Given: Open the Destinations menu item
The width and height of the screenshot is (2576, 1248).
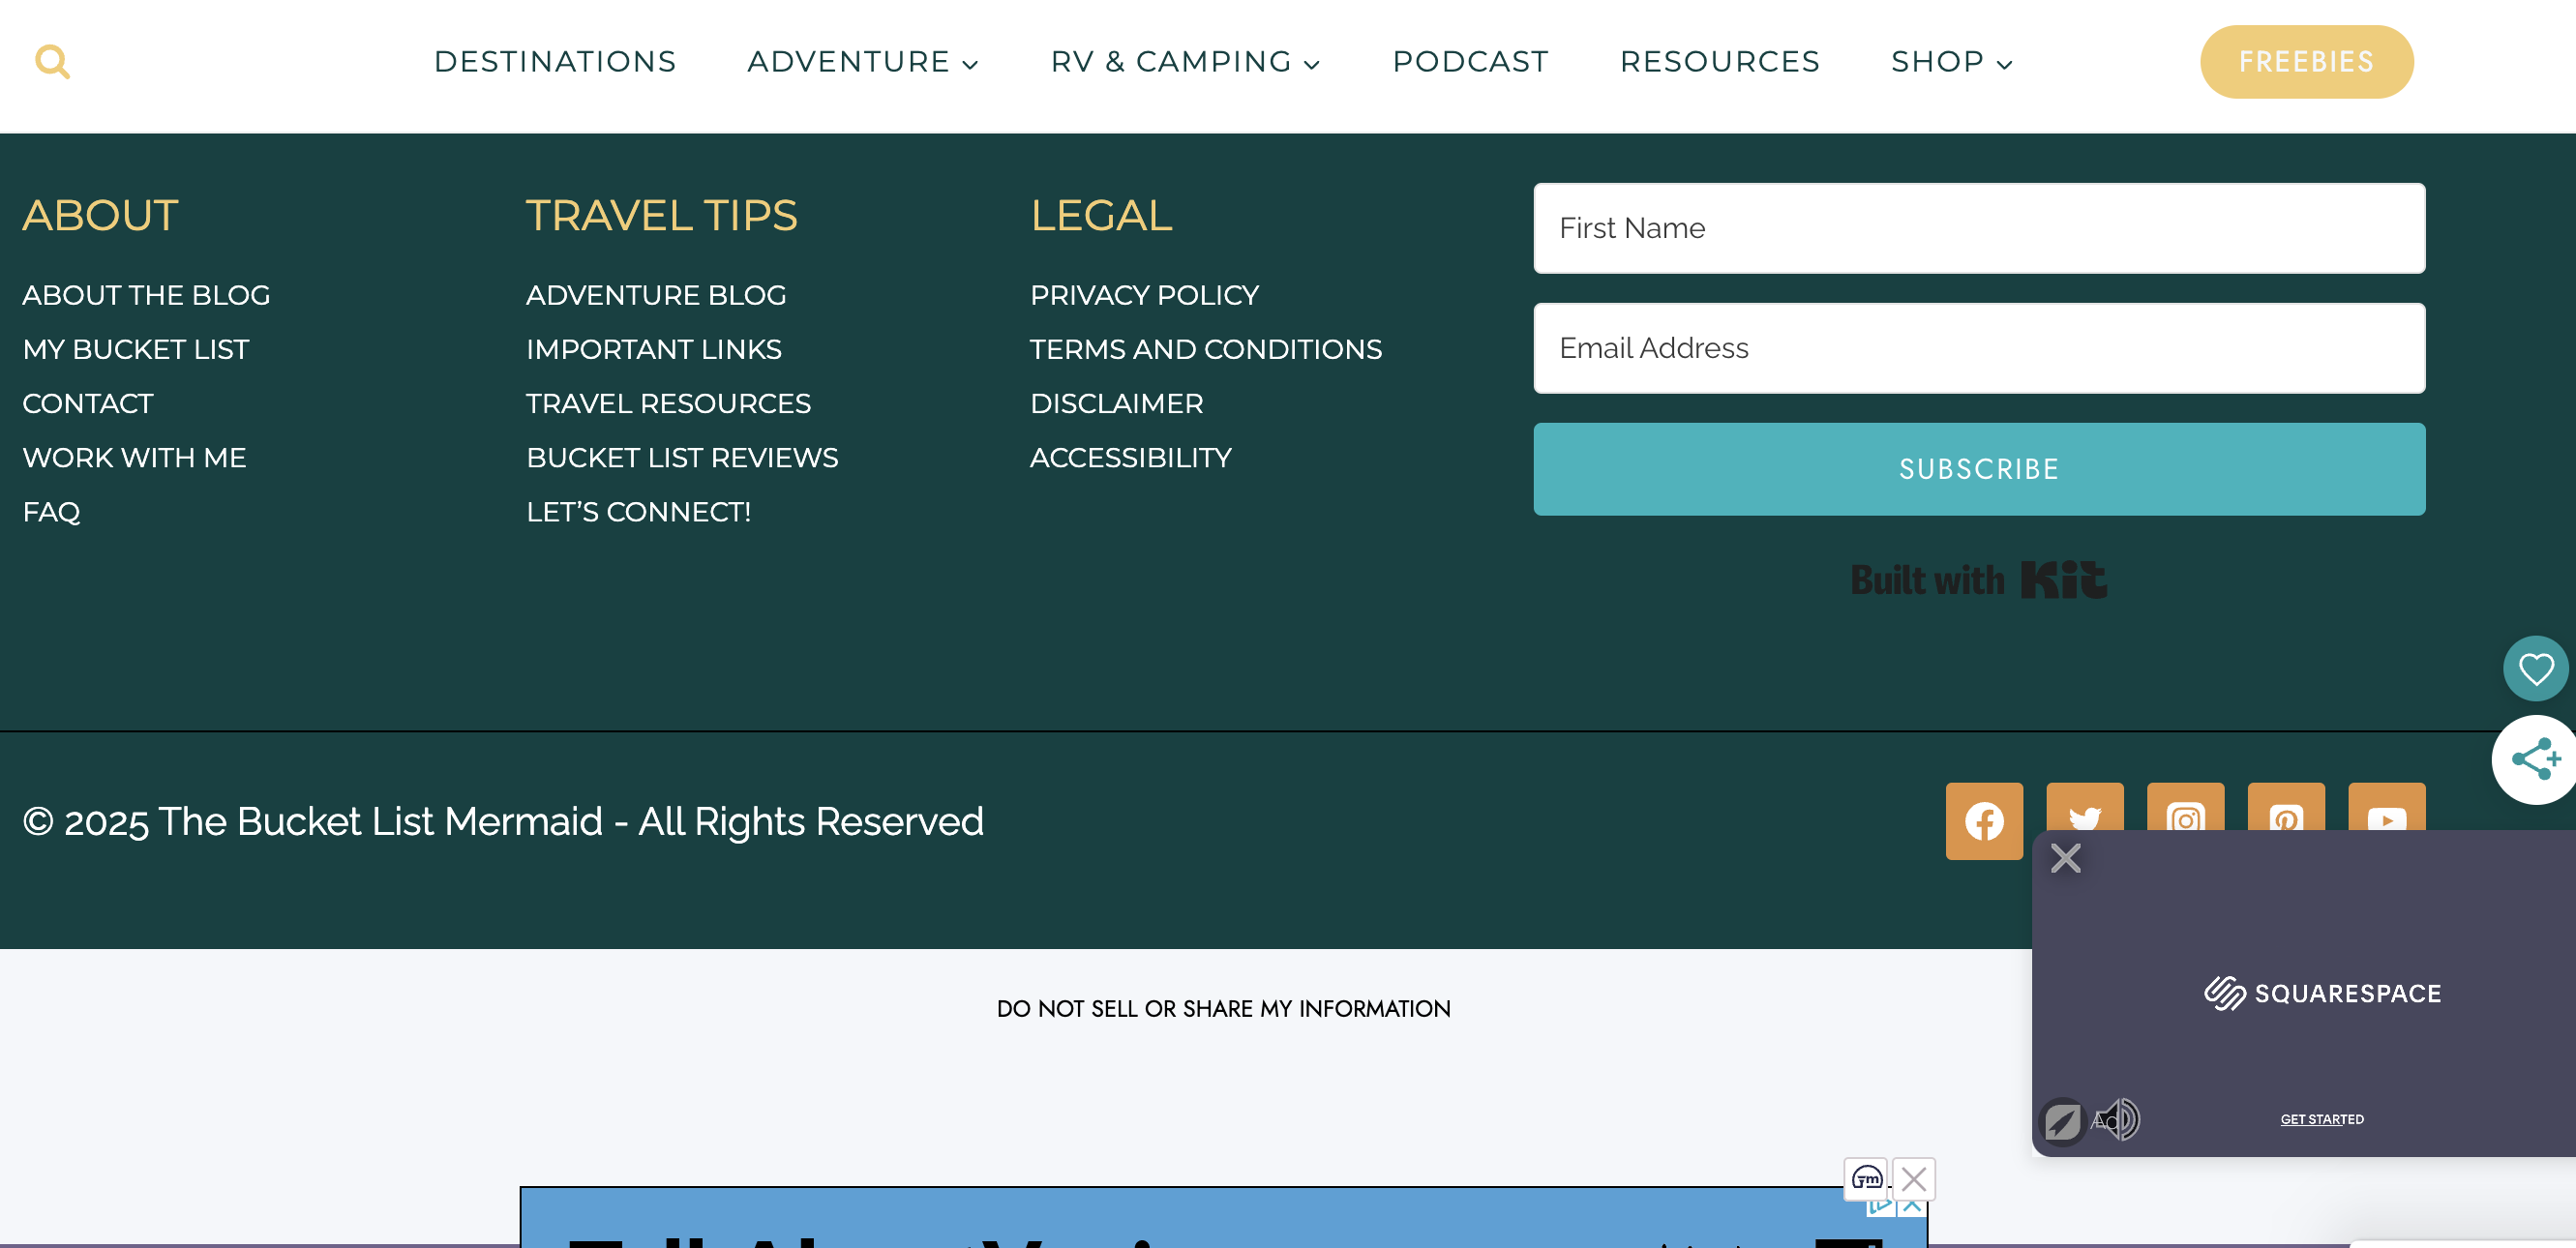Looking at the screenshot, I should click(x=555, y=62).
